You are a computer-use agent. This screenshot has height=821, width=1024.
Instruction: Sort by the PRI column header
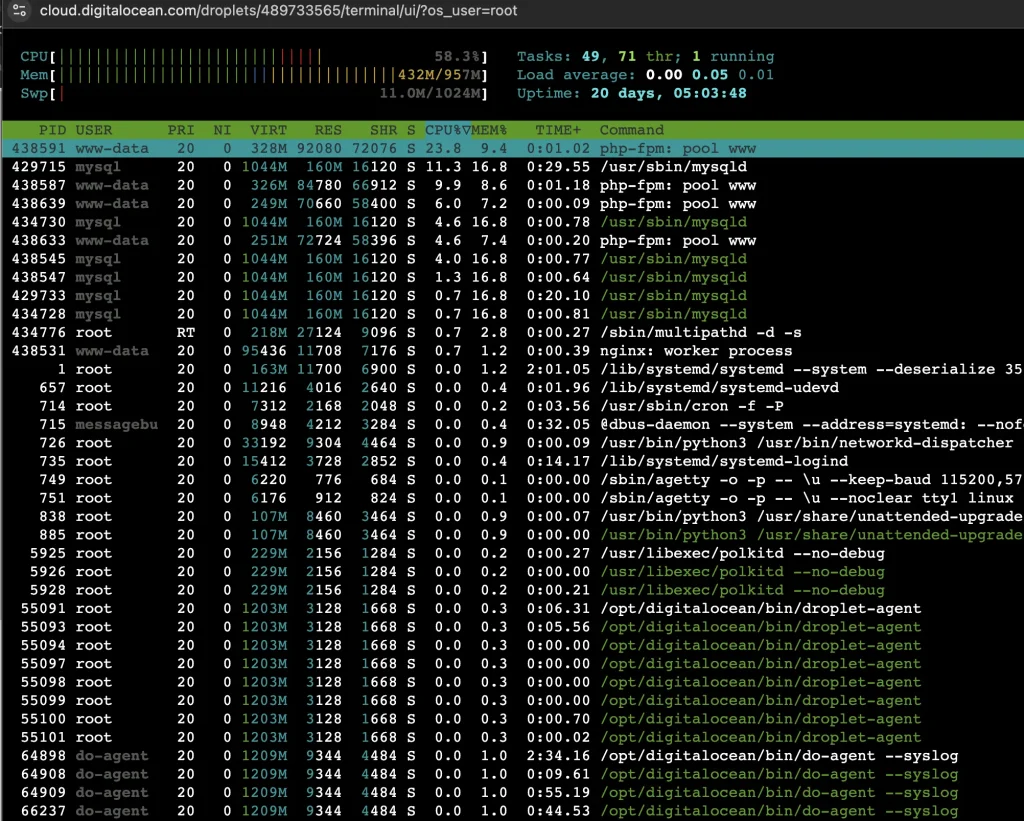pyautogui.click(x=180, y=130)
